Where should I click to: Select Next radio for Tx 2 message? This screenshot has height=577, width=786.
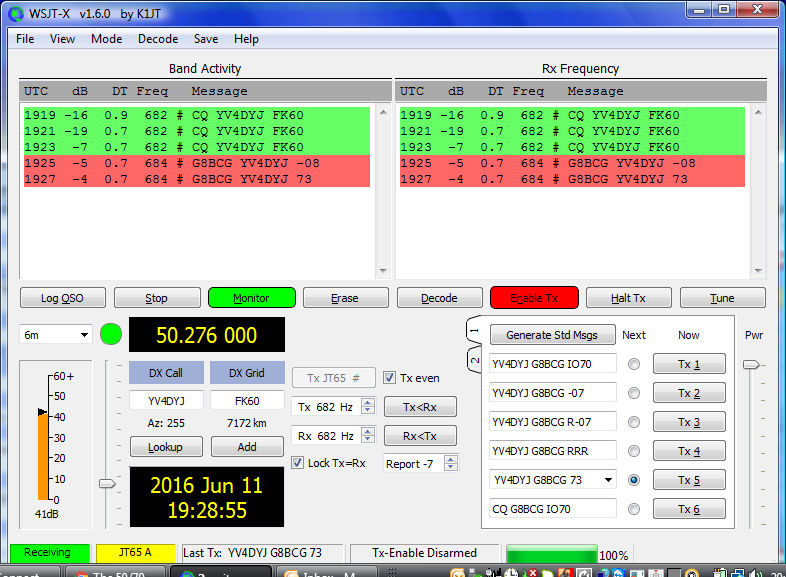(634, 393)
